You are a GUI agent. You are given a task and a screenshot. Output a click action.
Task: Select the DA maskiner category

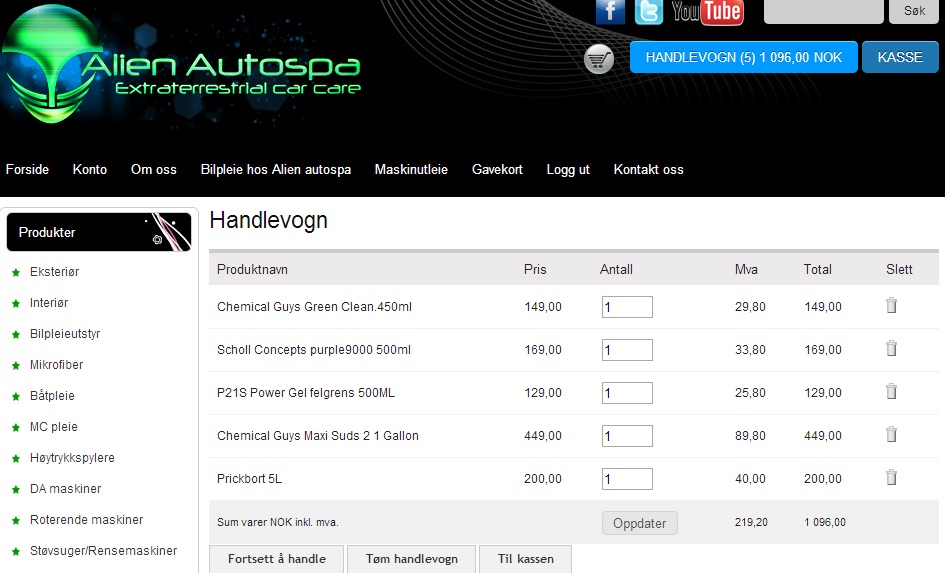66,489
